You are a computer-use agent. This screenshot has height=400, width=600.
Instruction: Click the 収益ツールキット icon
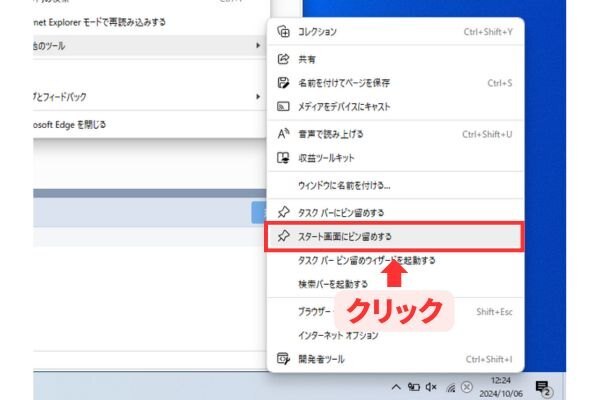click(x=283, y=158)
